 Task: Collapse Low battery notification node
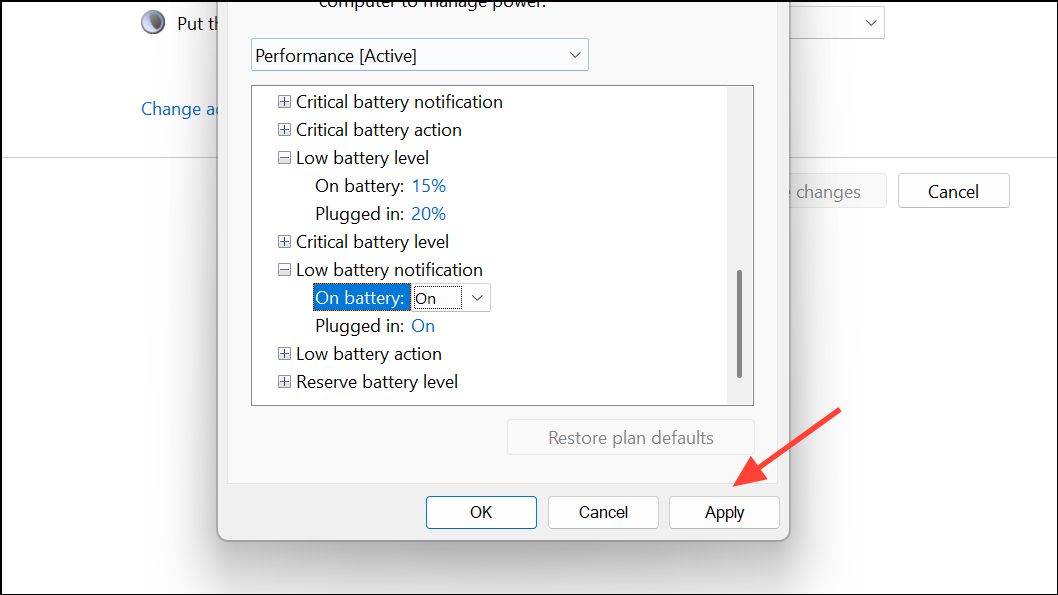pos(284,270)
